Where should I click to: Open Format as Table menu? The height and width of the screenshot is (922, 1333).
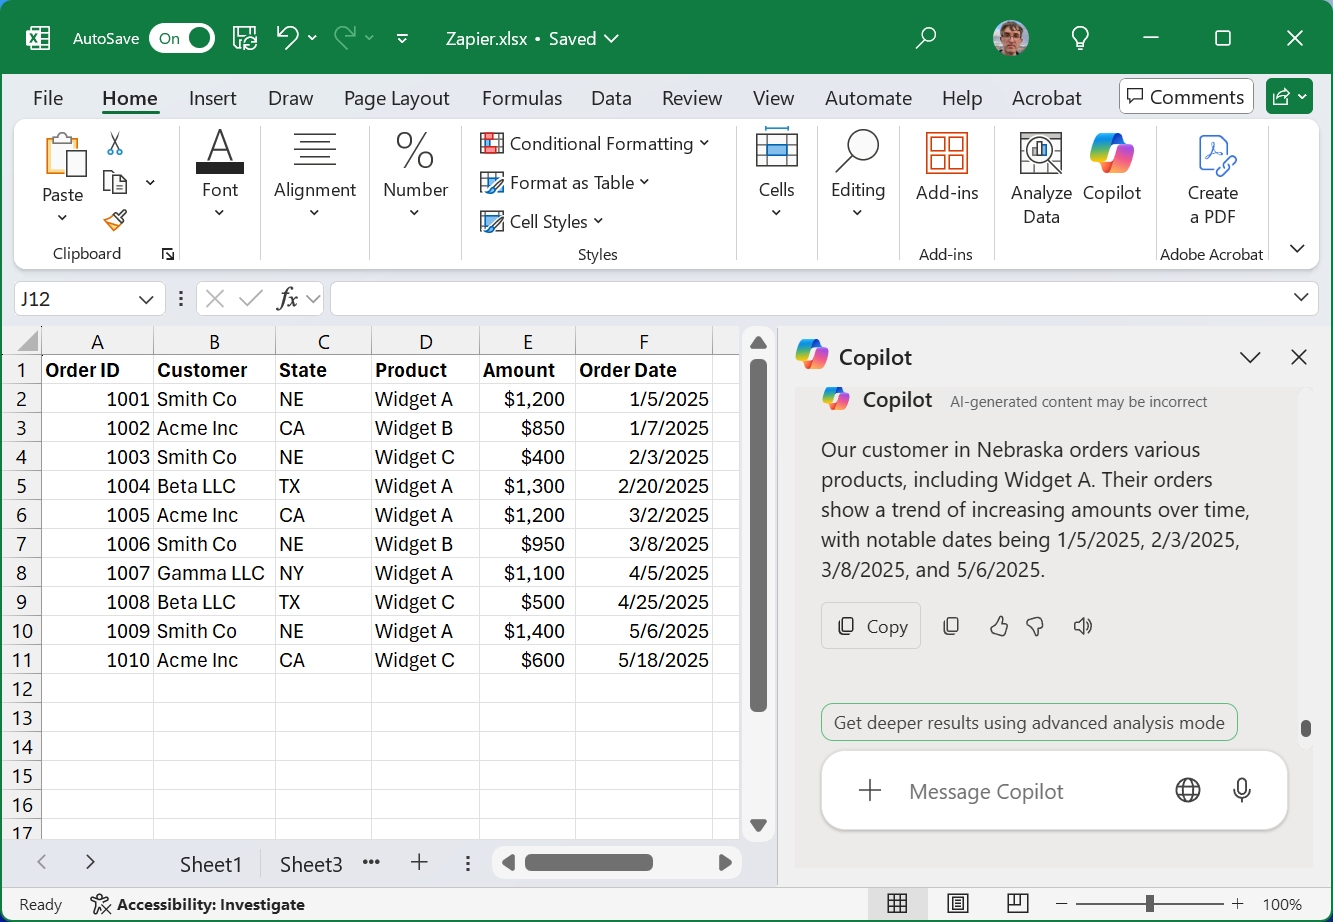tap(565, 183)
